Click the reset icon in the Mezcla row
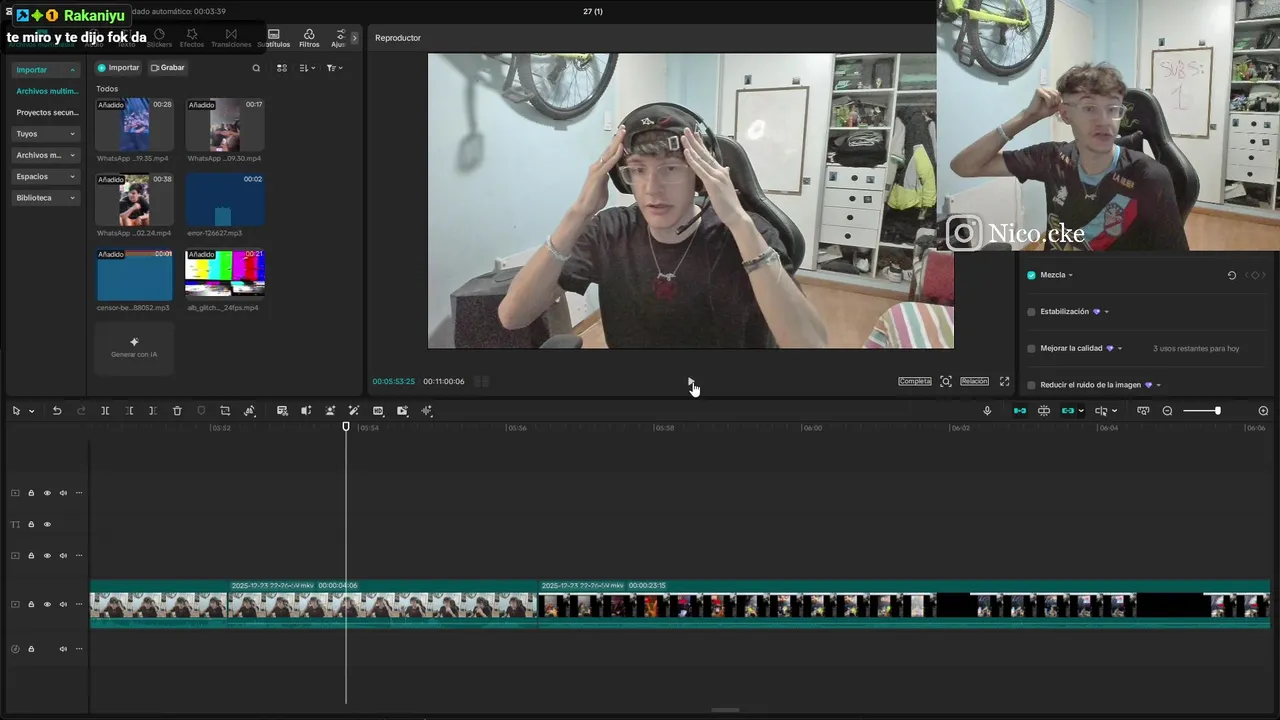 (1232, 275)
